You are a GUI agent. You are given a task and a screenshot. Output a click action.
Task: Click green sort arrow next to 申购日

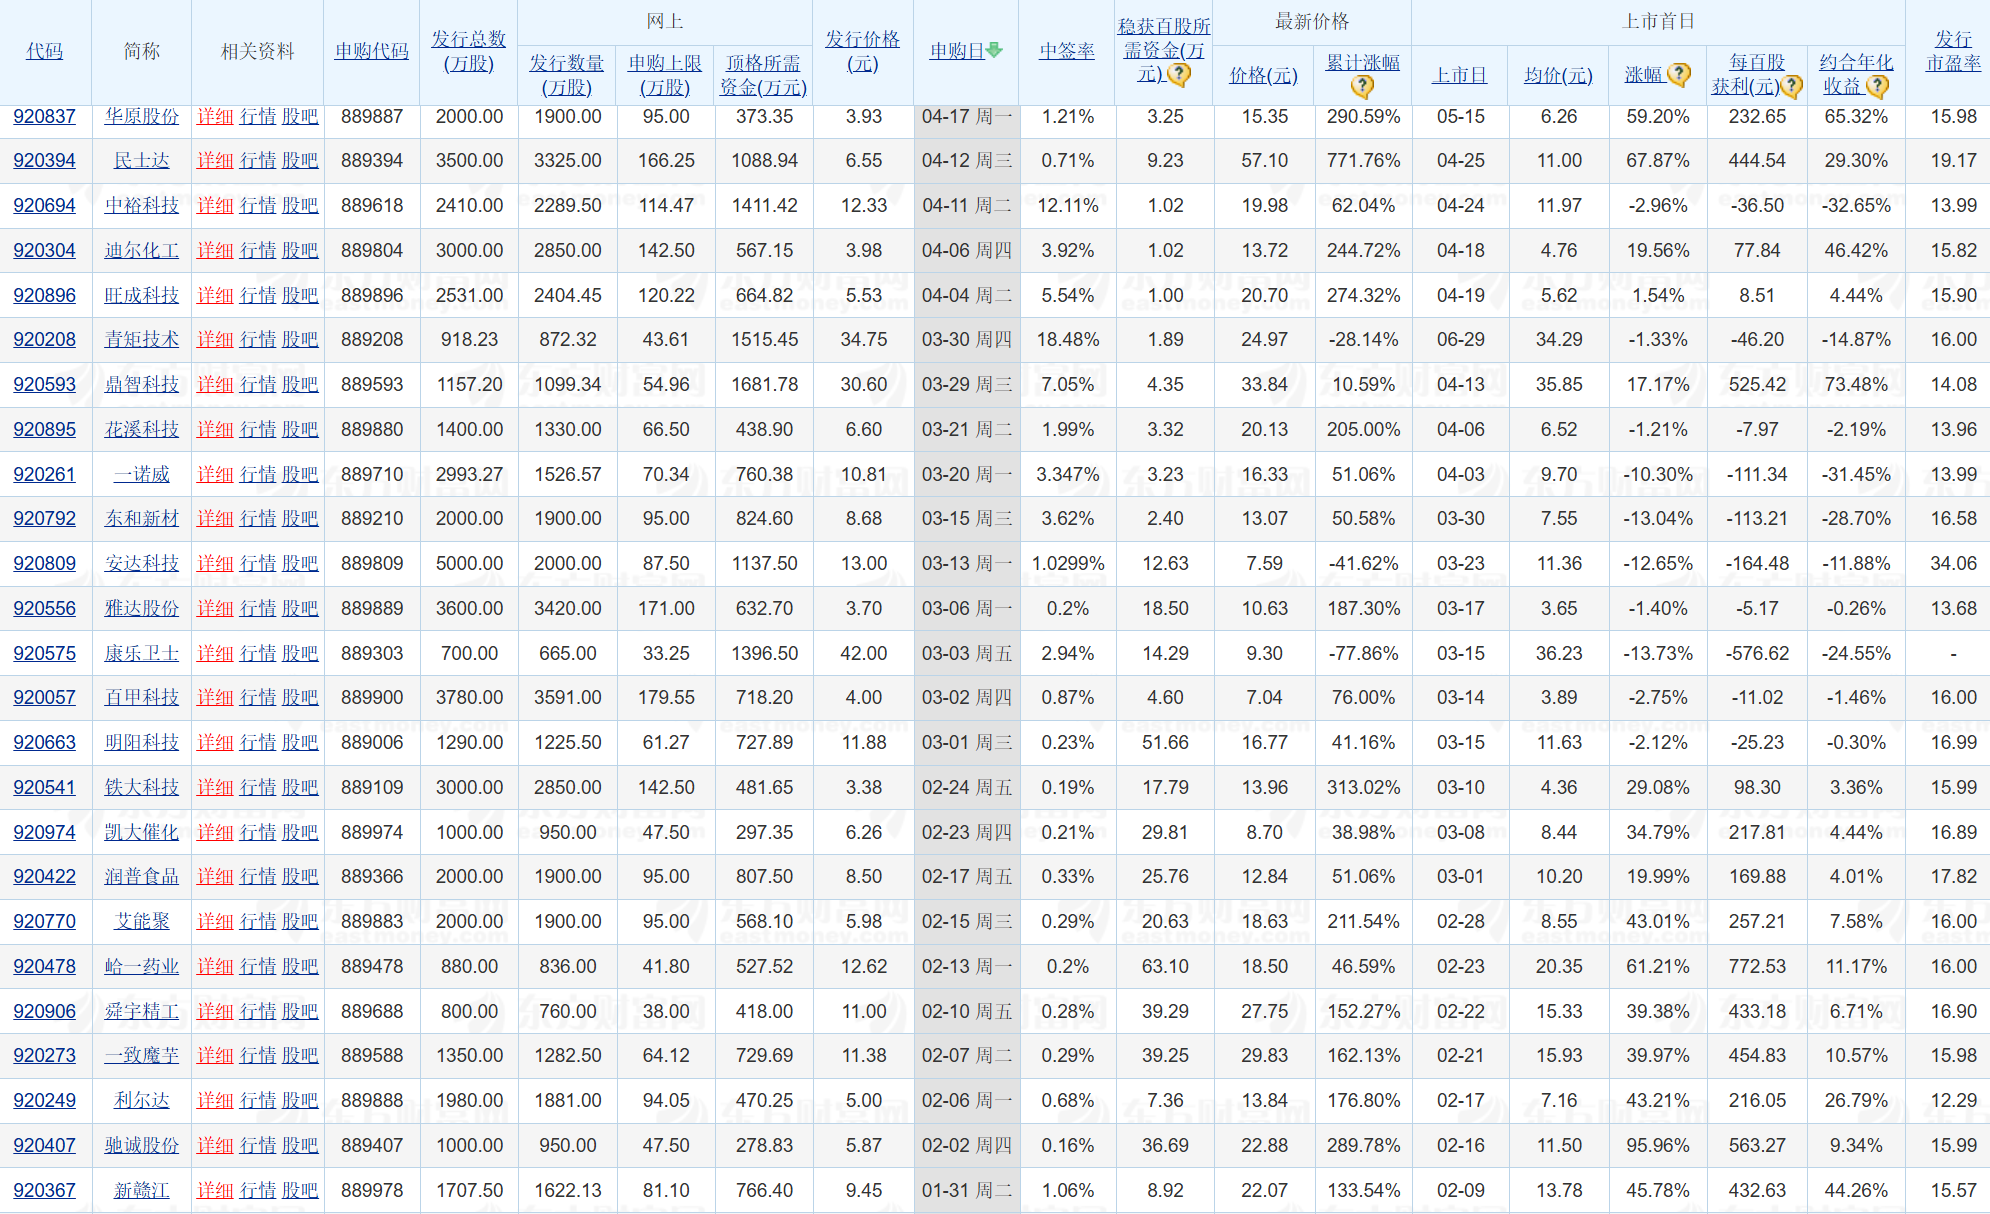coord(994,50)
